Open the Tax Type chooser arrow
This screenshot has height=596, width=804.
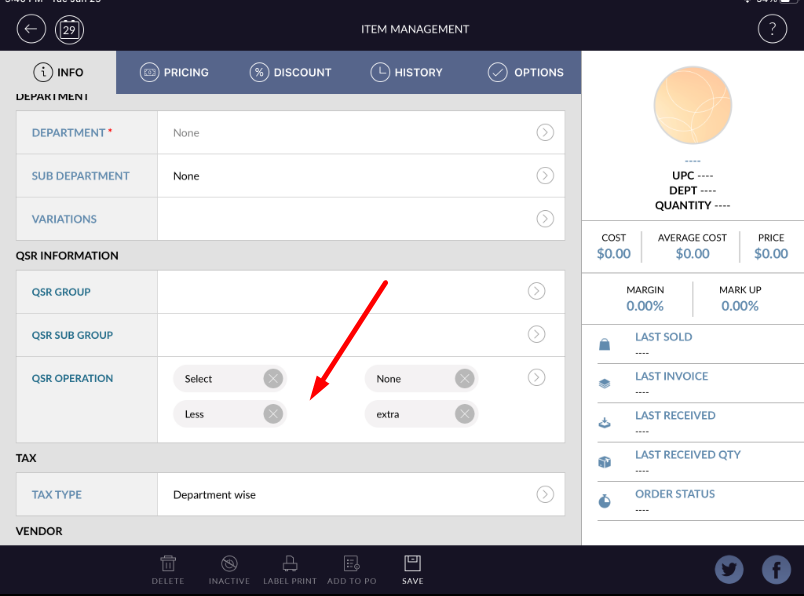[545, 494]
